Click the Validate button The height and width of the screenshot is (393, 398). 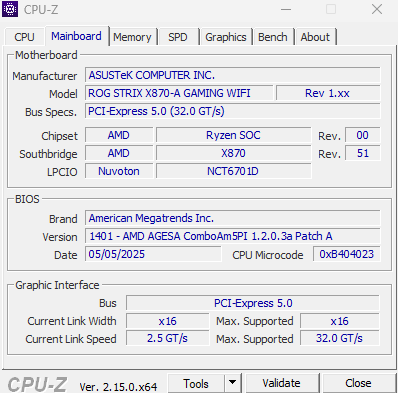[281, 383]
